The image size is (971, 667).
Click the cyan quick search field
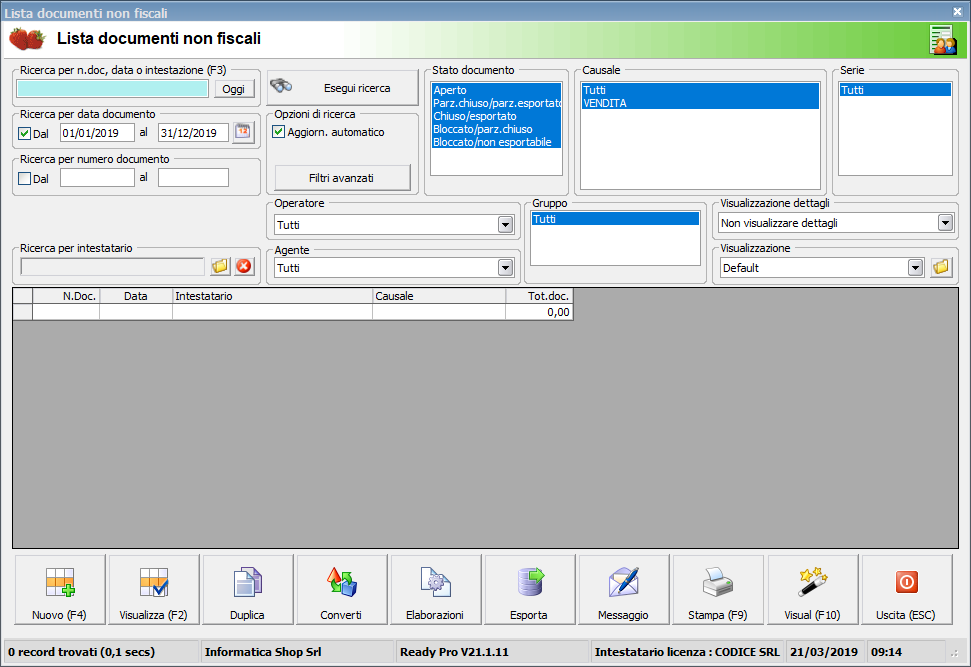coord(113,89)
